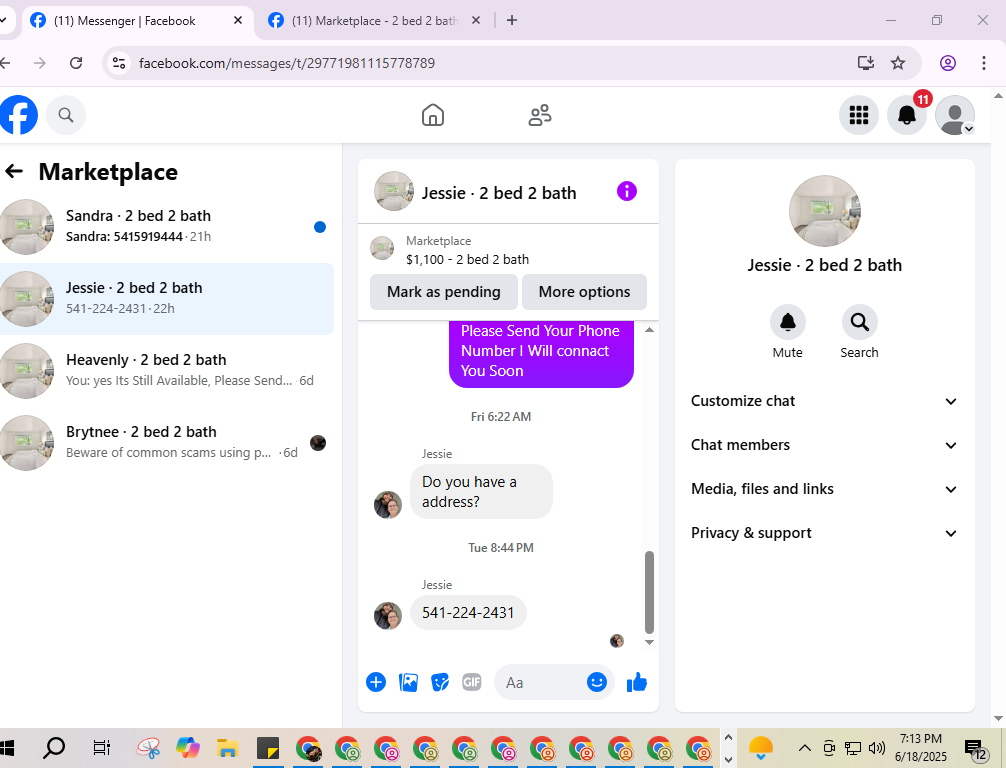
Task: Open conversation info purple icon
Action: [x=627, y=191]
